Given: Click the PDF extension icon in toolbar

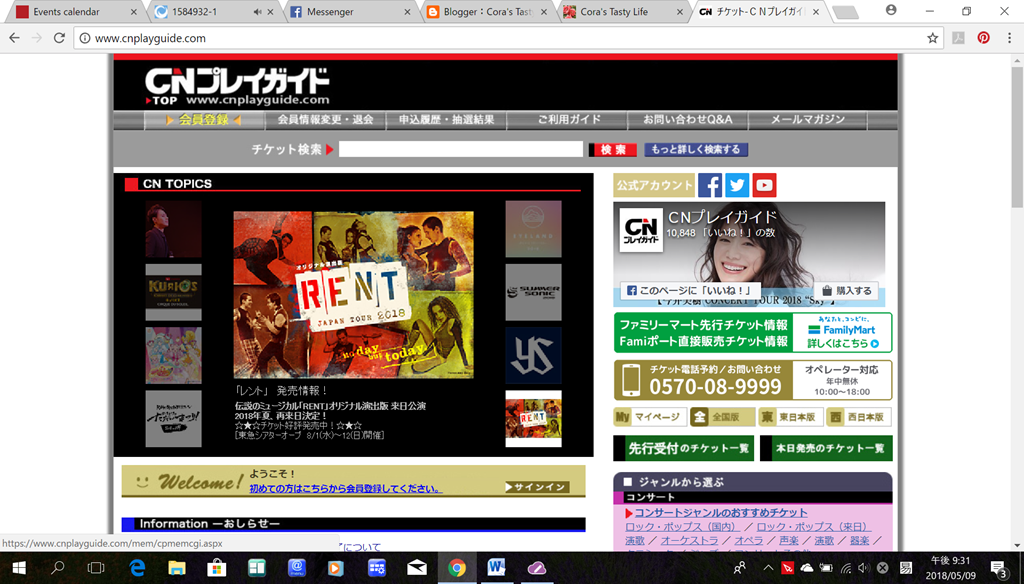Looking at the screenshot, I should point(958,38).
